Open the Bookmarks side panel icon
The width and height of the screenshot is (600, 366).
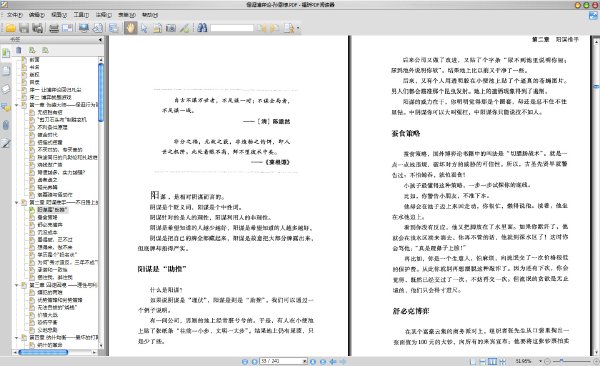6,53
